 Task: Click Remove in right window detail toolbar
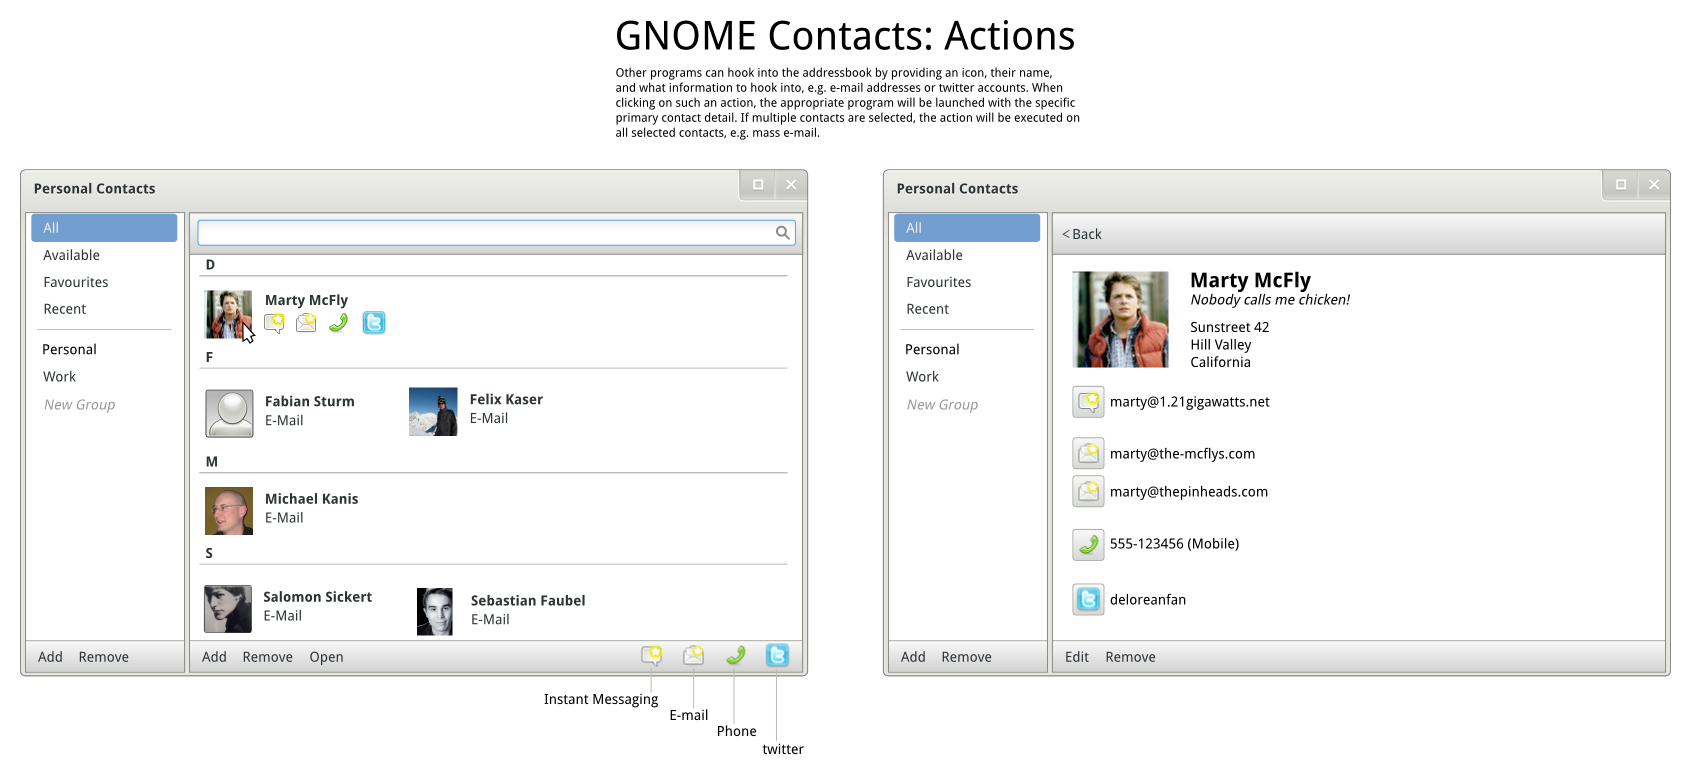(1131, 657)
